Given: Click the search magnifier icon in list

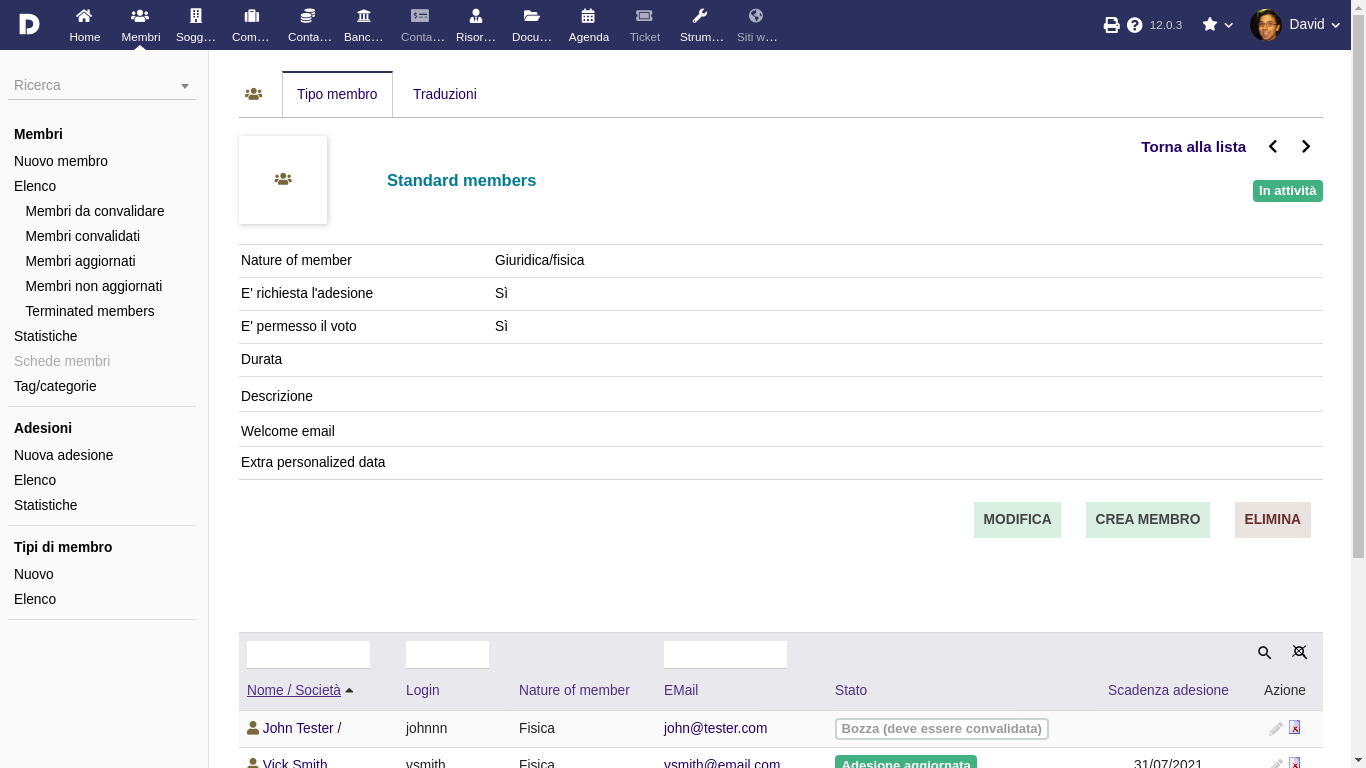Looking at the screenshot, I should 1265,653.
